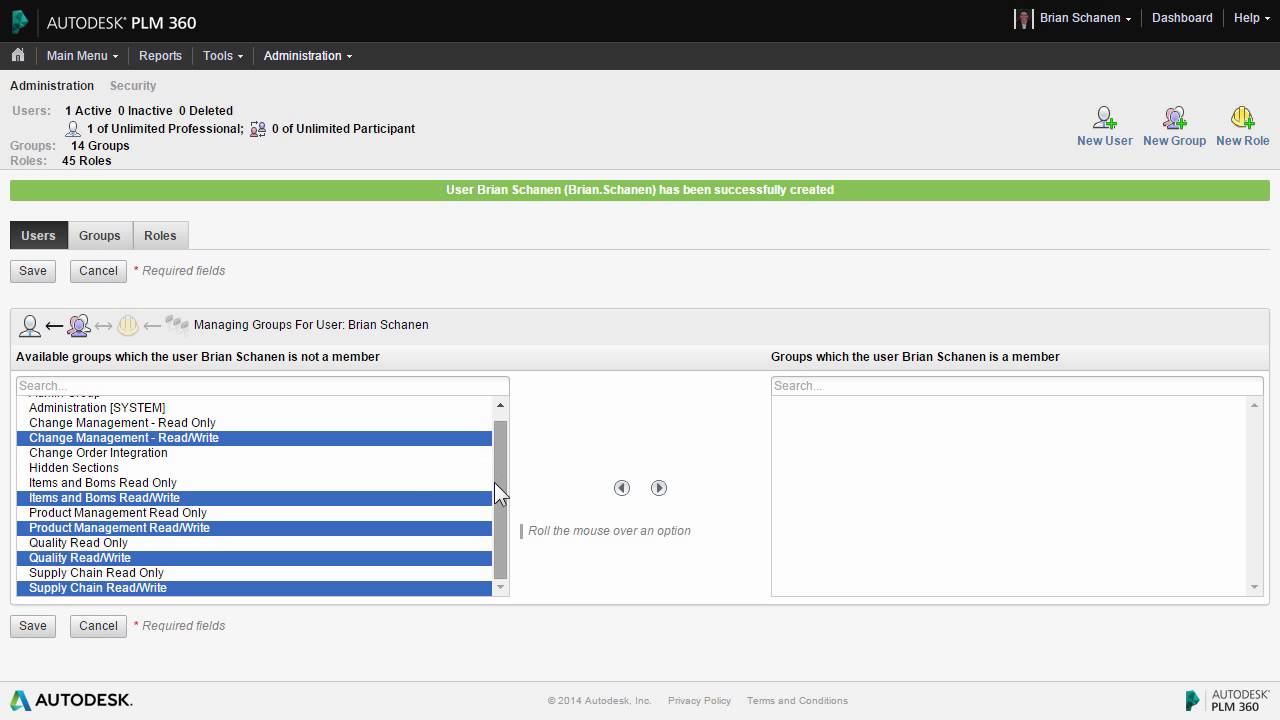
Task: Select Change Management - Read Only group
Action: pos(254,423)
